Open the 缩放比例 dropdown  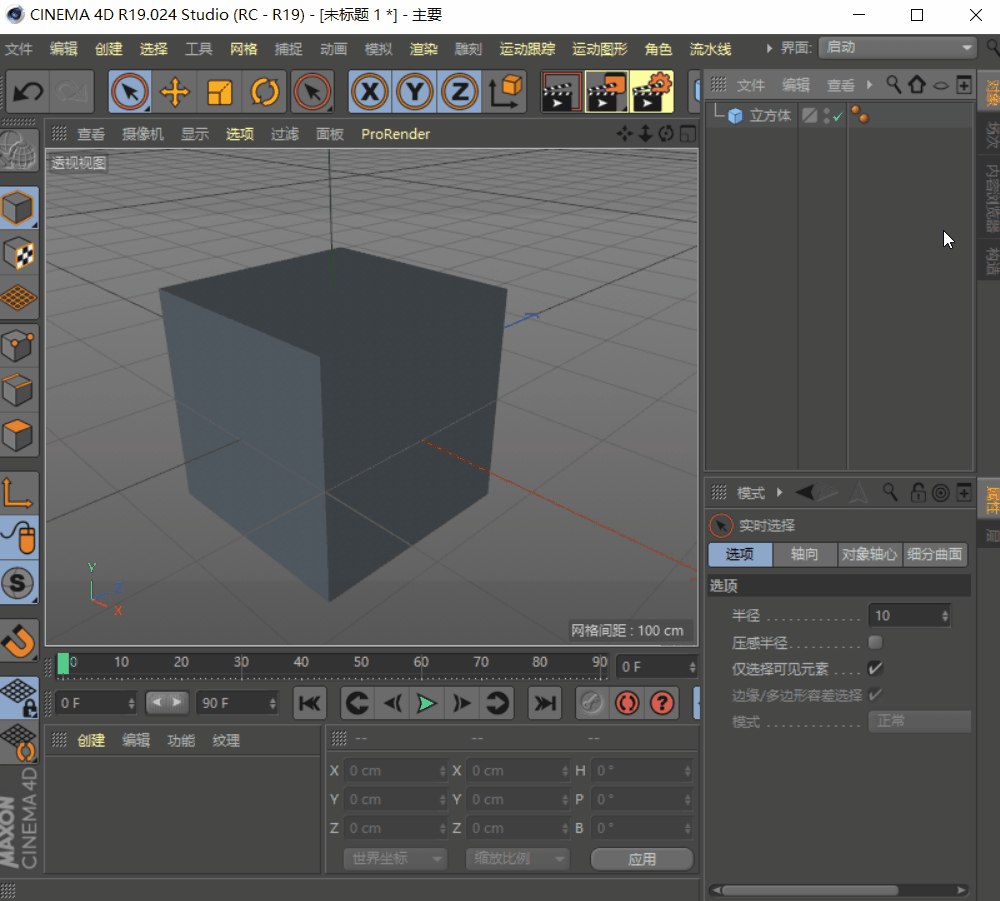[x=517, y=858]
